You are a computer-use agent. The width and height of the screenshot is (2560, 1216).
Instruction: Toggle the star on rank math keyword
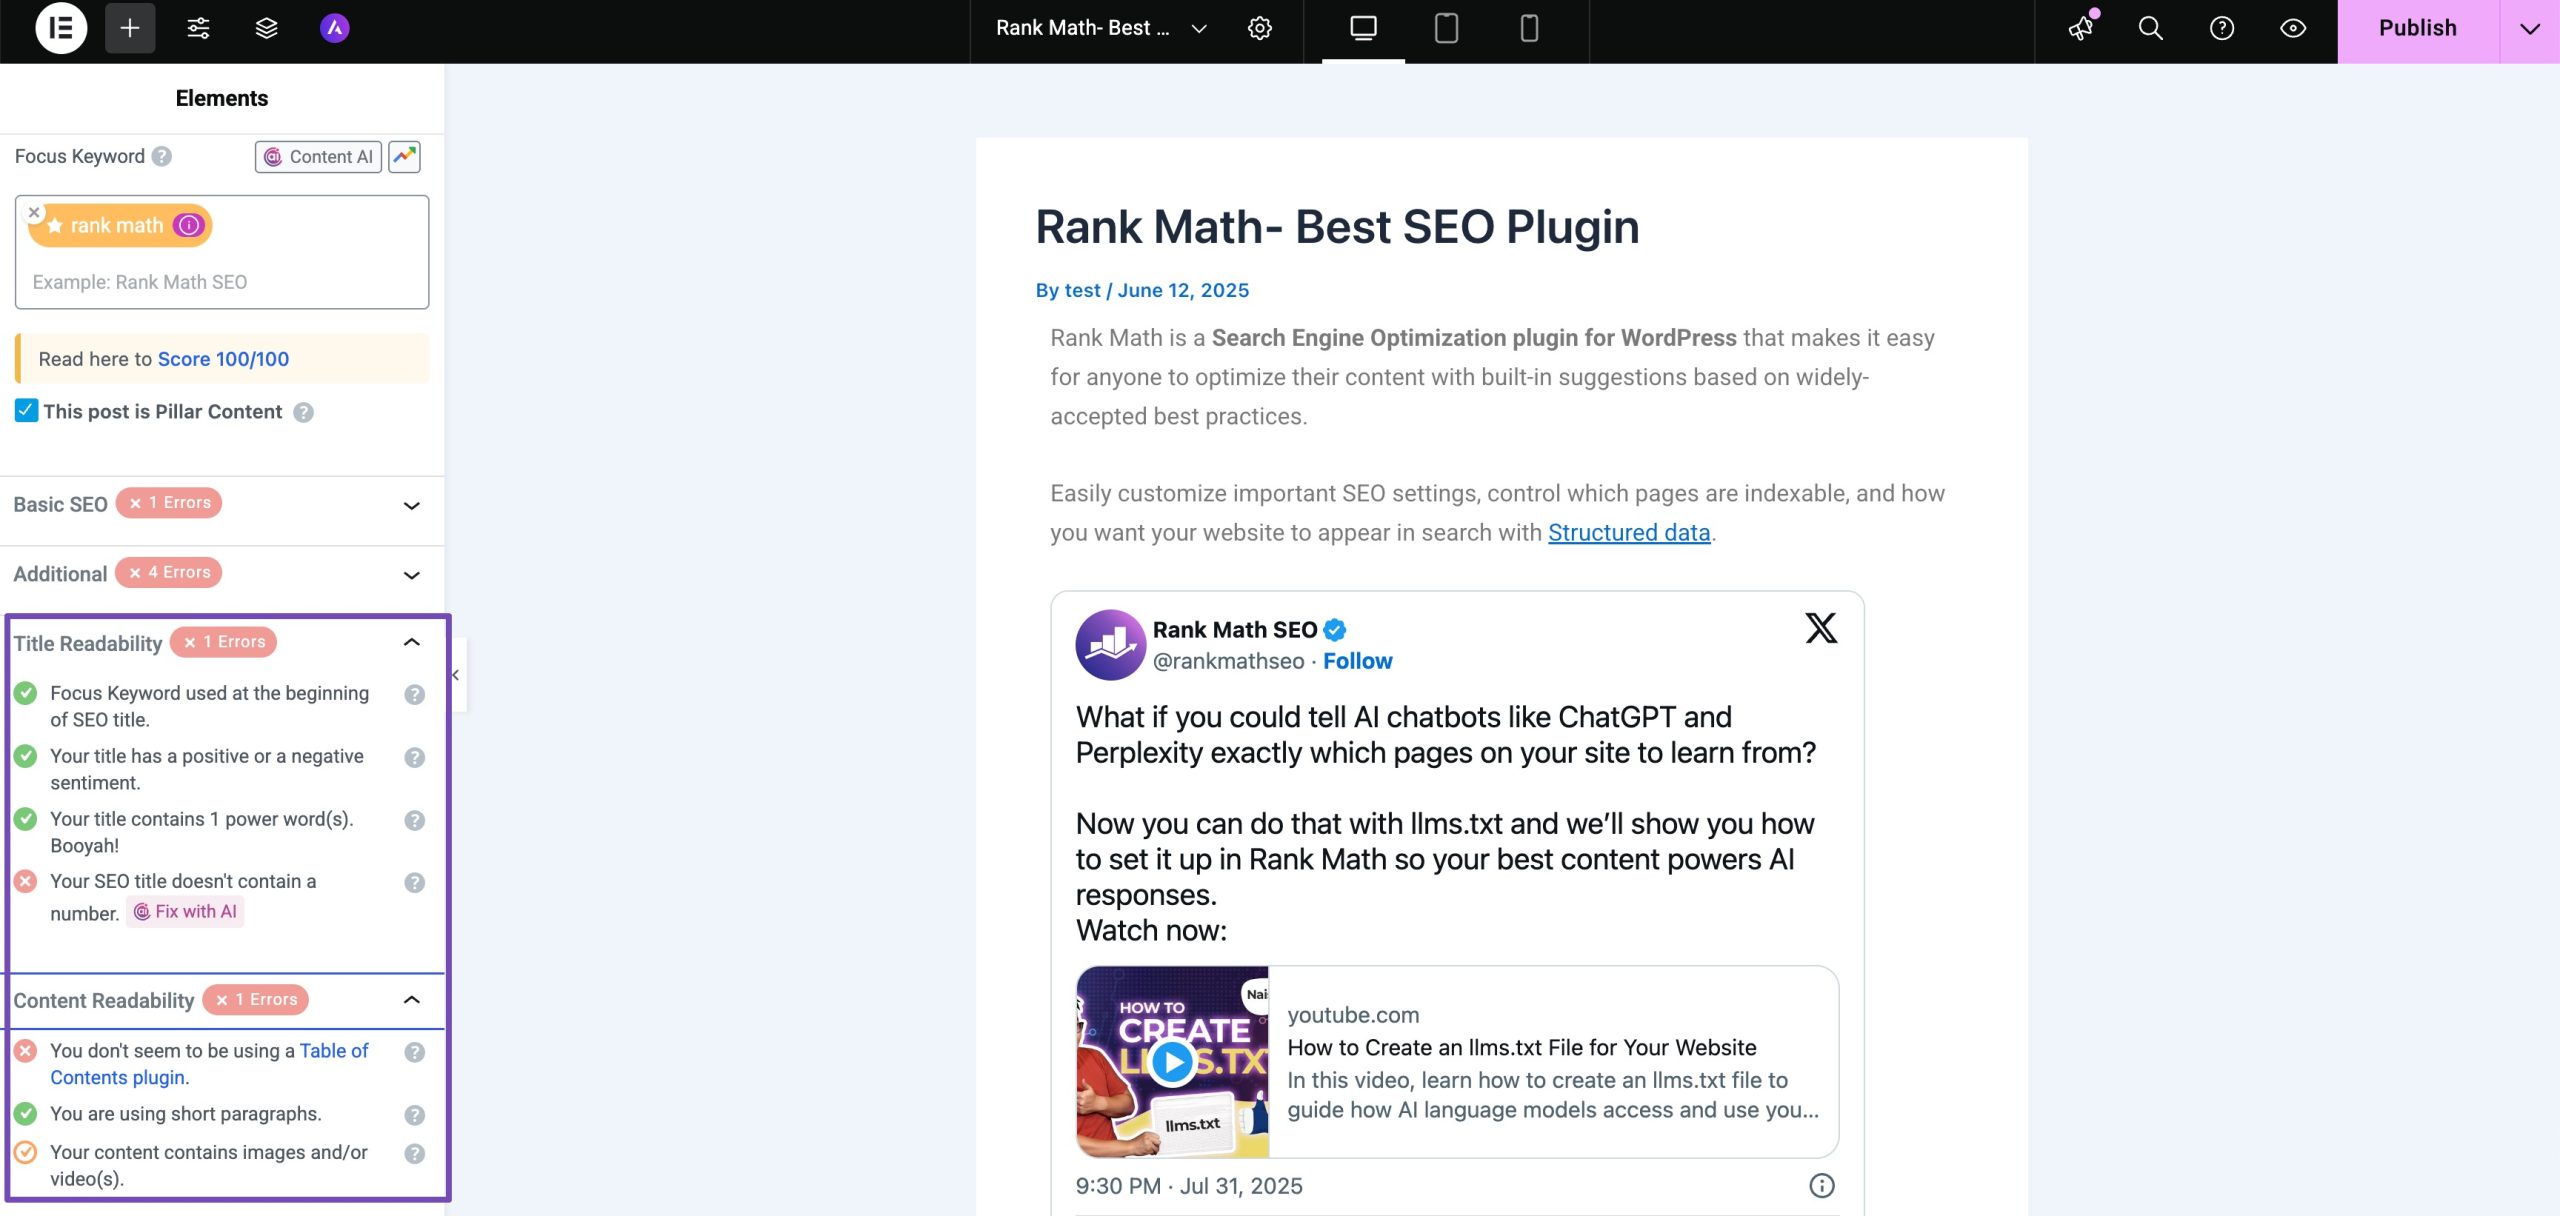[57, 225]
